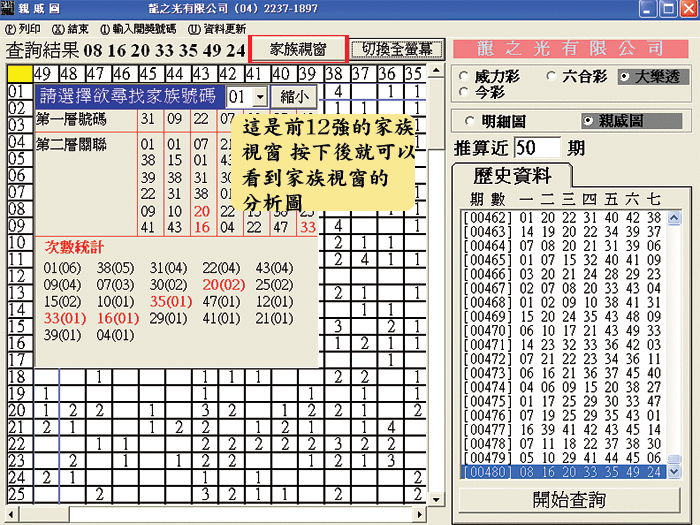Select history row 00465
The image size is (700, 525).
563,260
